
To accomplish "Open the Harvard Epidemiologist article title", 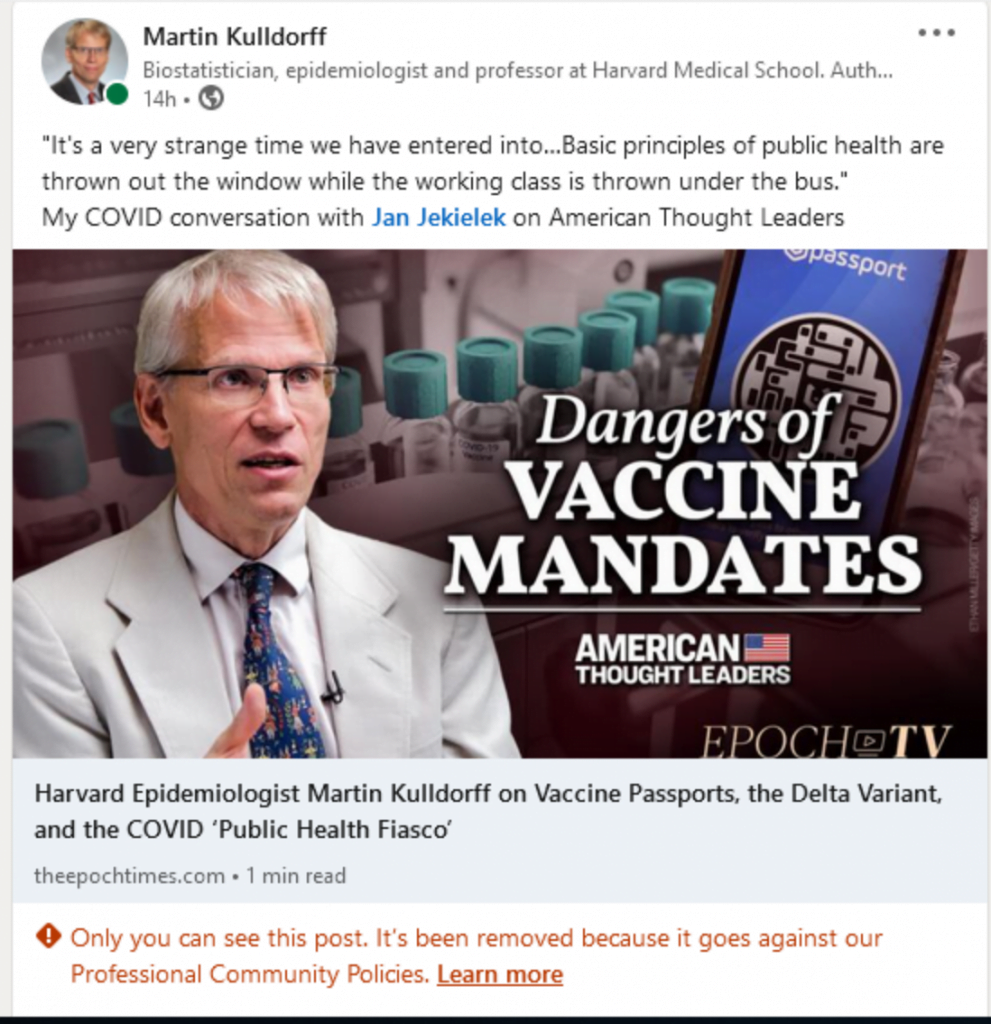I will click(x=488, y=811).
